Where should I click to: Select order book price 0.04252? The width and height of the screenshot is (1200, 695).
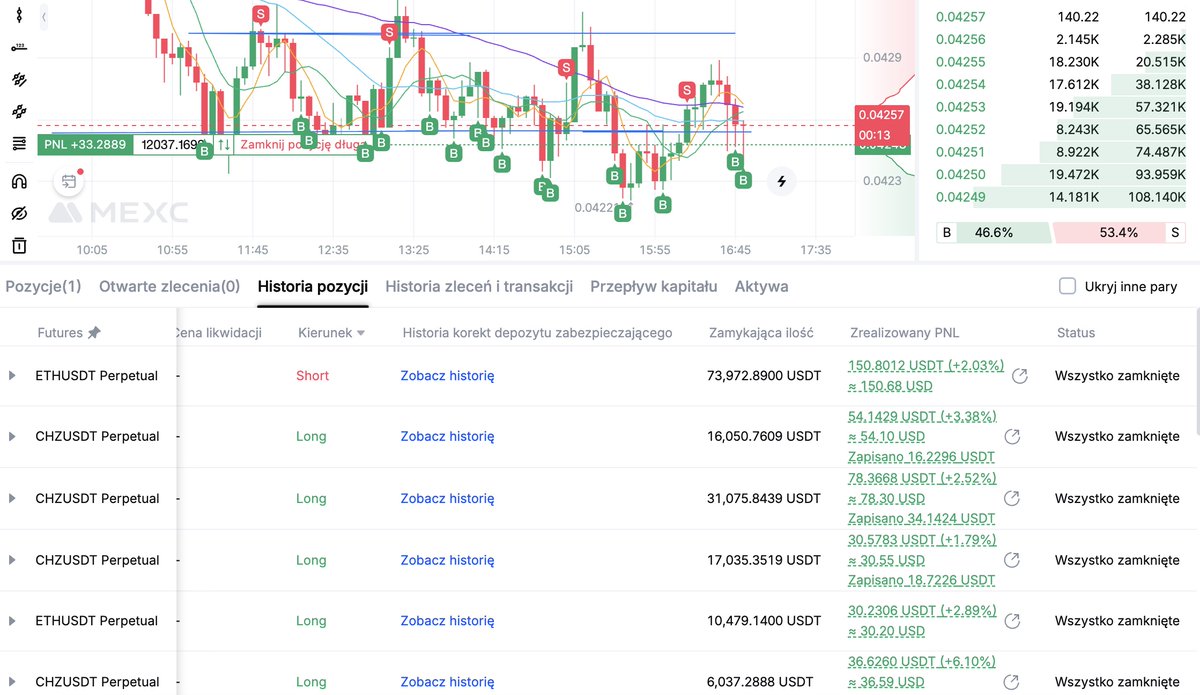pos(960,129)
